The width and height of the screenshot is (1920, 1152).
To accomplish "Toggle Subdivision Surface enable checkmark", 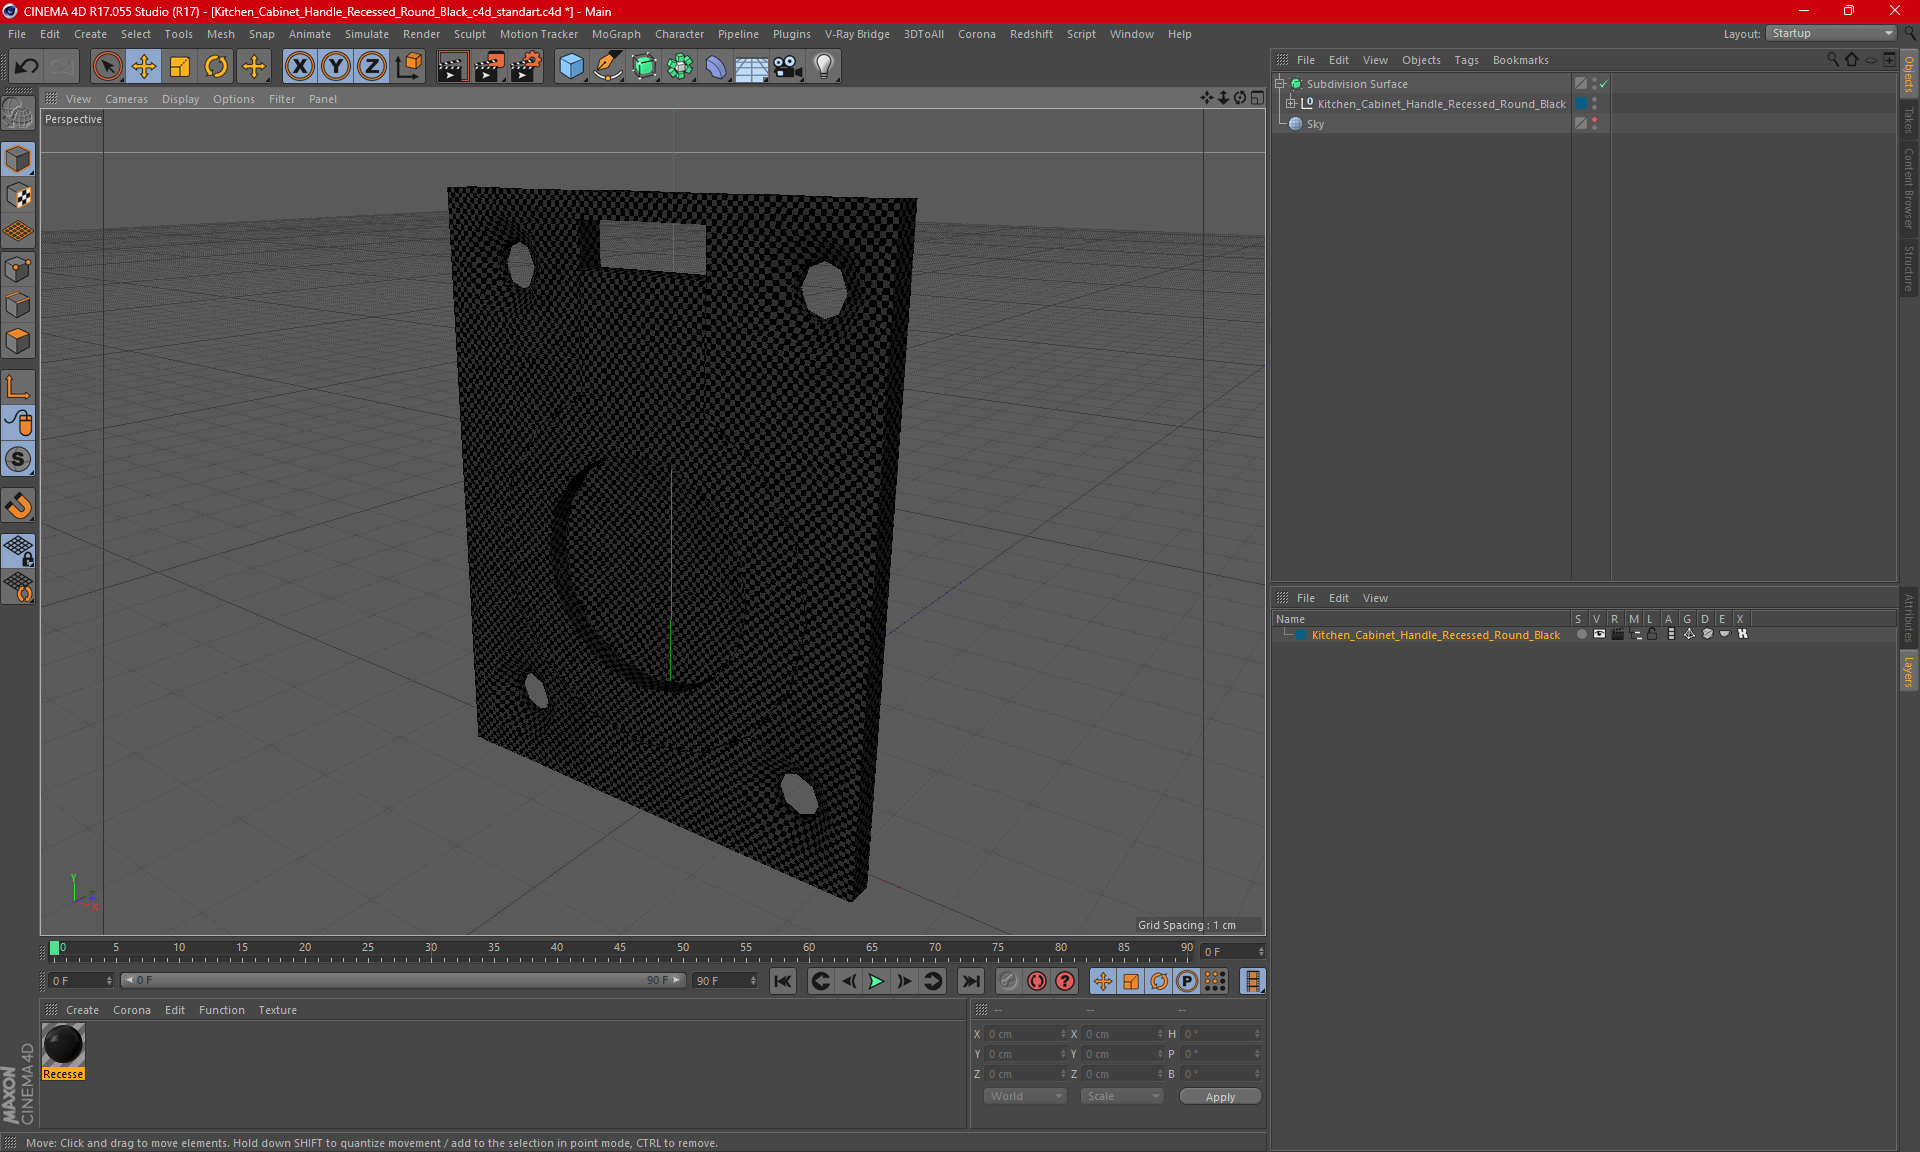I will pos(1603,84).
